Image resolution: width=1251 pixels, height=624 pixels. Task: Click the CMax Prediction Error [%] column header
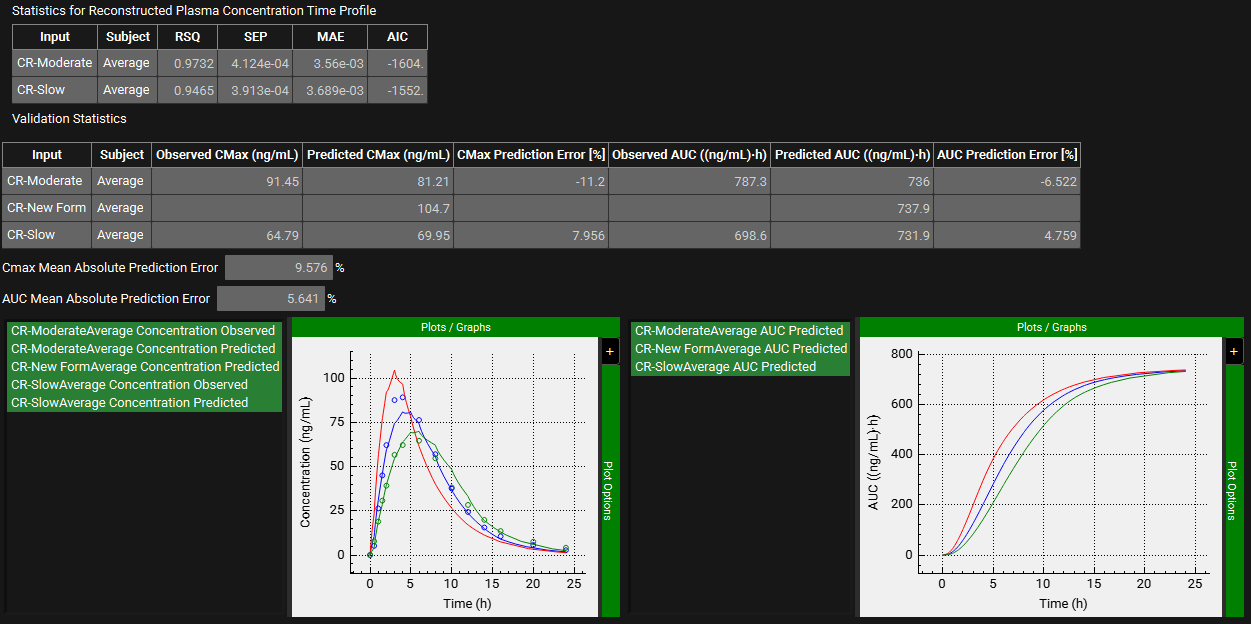tap(530, 155)
